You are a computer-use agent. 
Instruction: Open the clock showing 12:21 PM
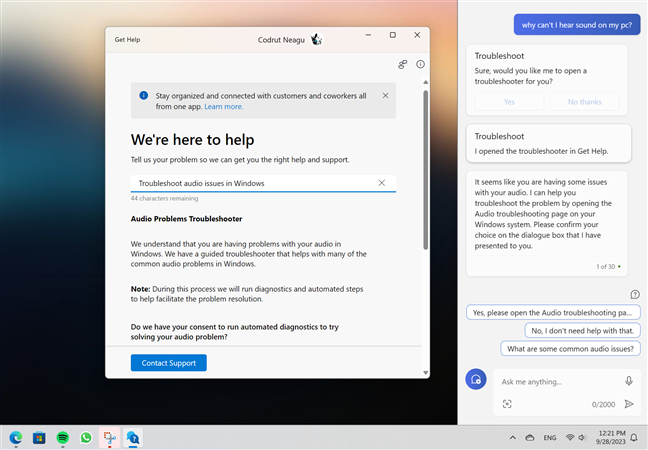612,437
